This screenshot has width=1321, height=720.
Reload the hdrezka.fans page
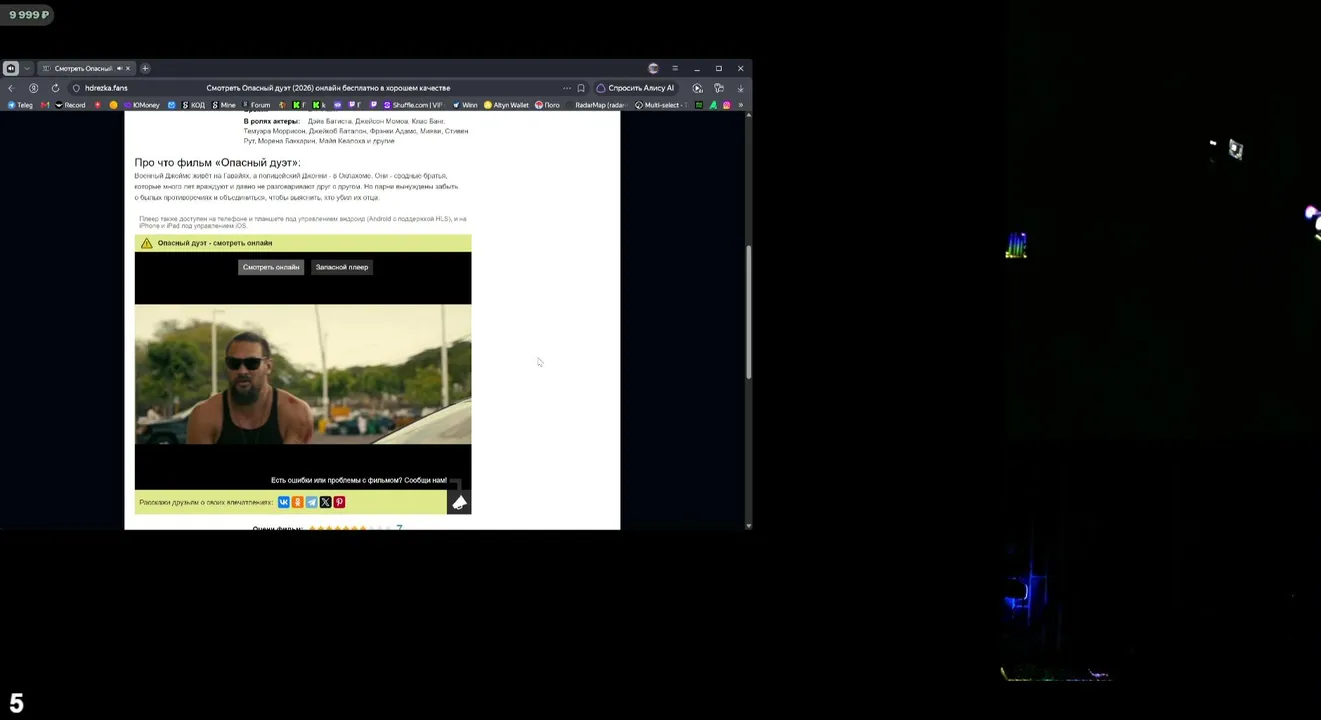55,88
